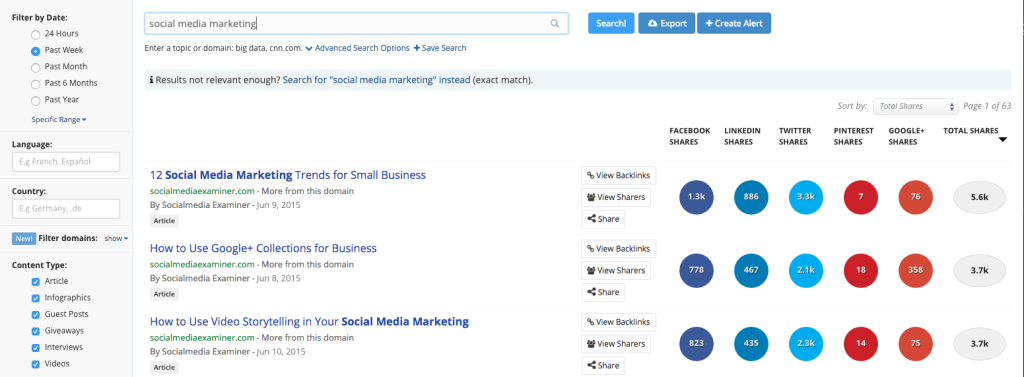The height and width of the screenshot is (377, 1024).
Task: Click the Article tag under Video Storytelling
Action: point(164,368)
